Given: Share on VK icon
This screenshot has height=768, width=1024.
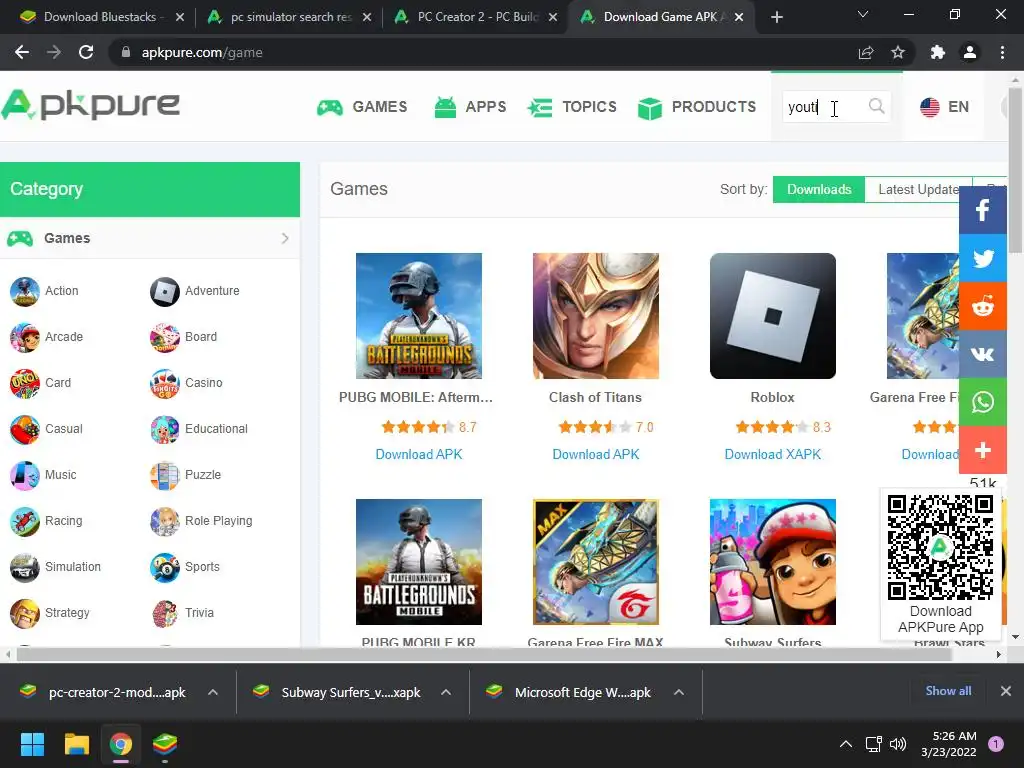Looking at the screenshot, I should pos(982,355).
